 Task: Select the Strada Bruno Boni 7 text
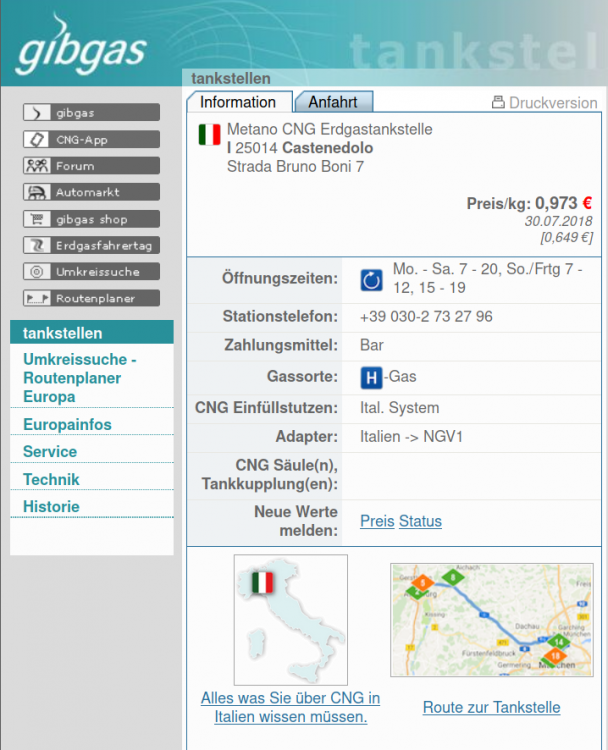[x=295, y=166]
